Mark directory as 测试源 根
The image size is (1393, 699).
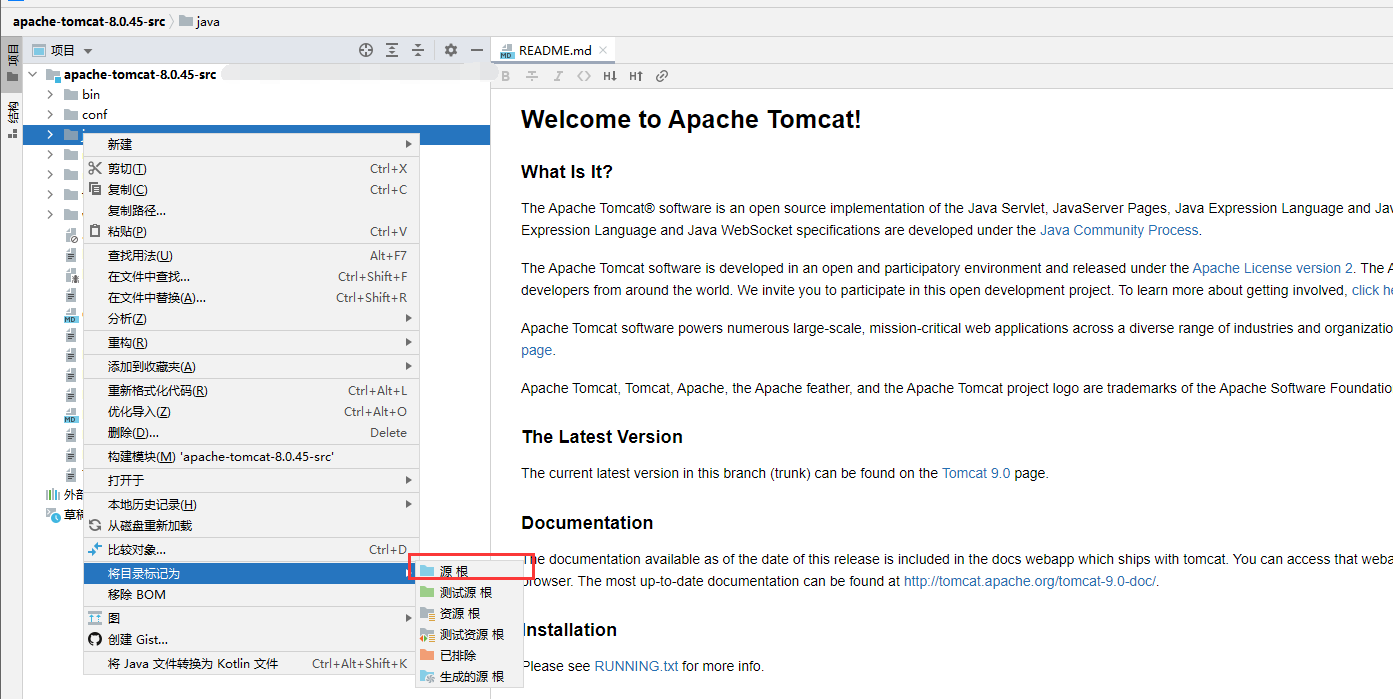point(468,592)
